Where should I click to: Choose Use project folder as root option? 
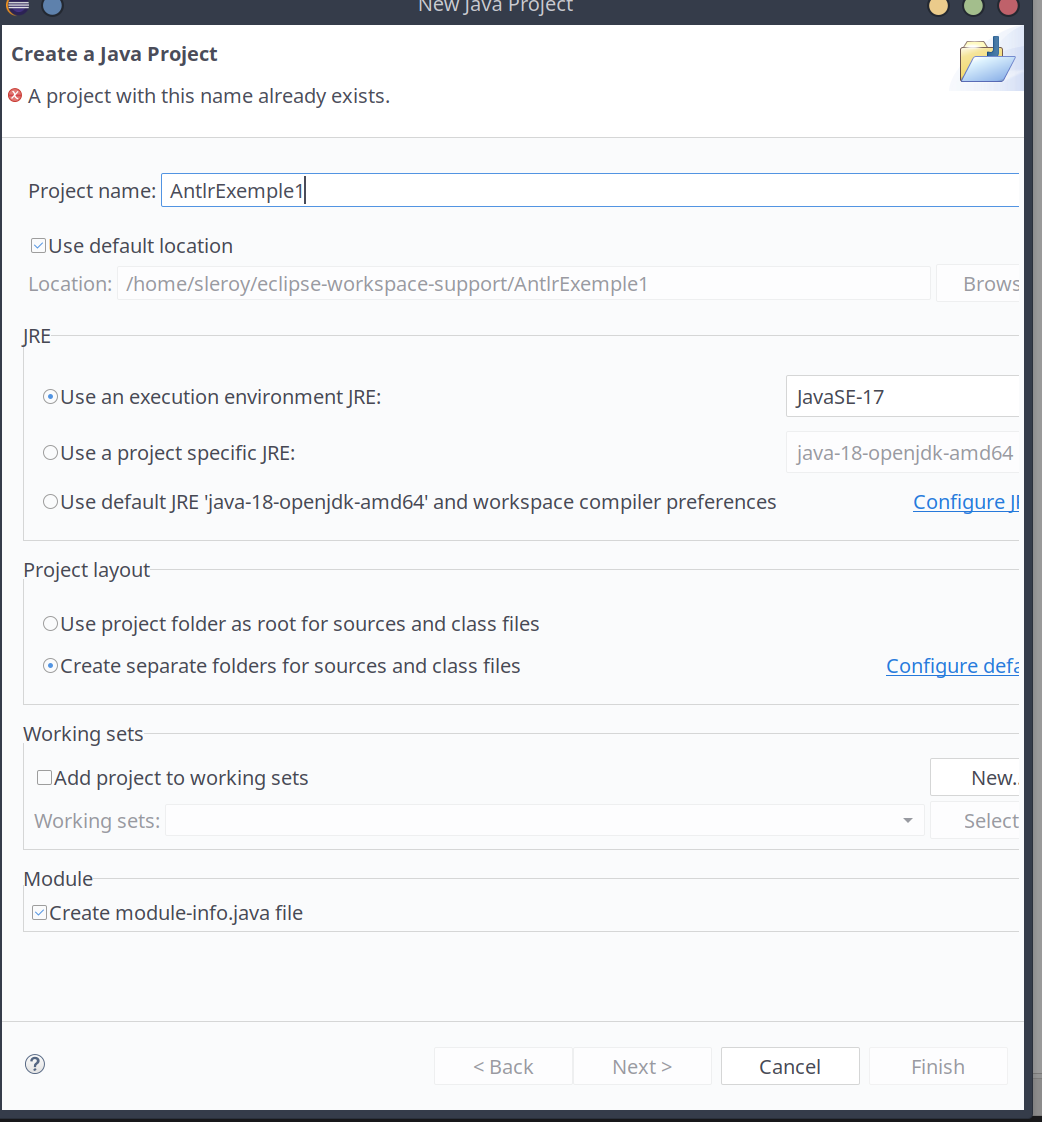pos(50,624)
